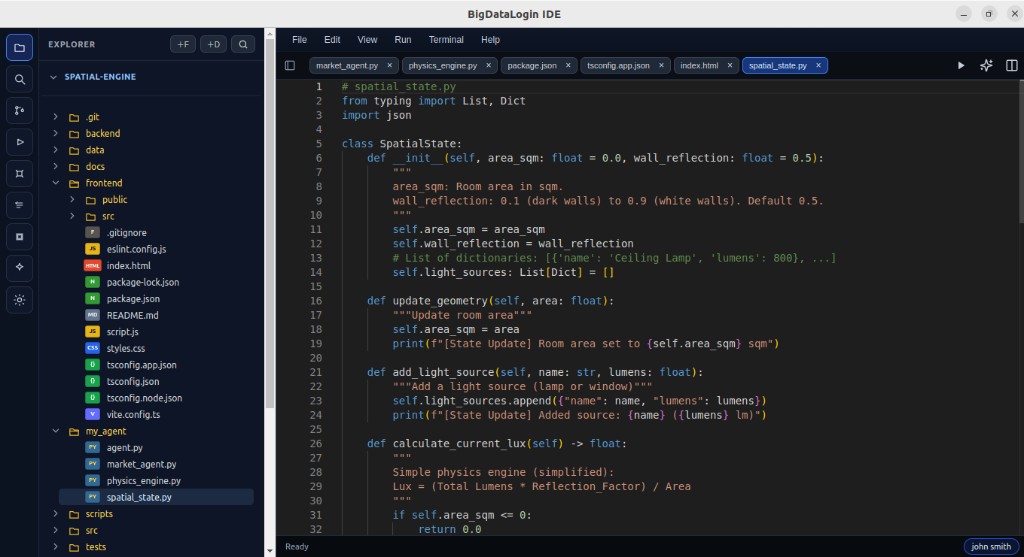
Task: Open package-lock.json in explorer
Action: tap(143, 282)
